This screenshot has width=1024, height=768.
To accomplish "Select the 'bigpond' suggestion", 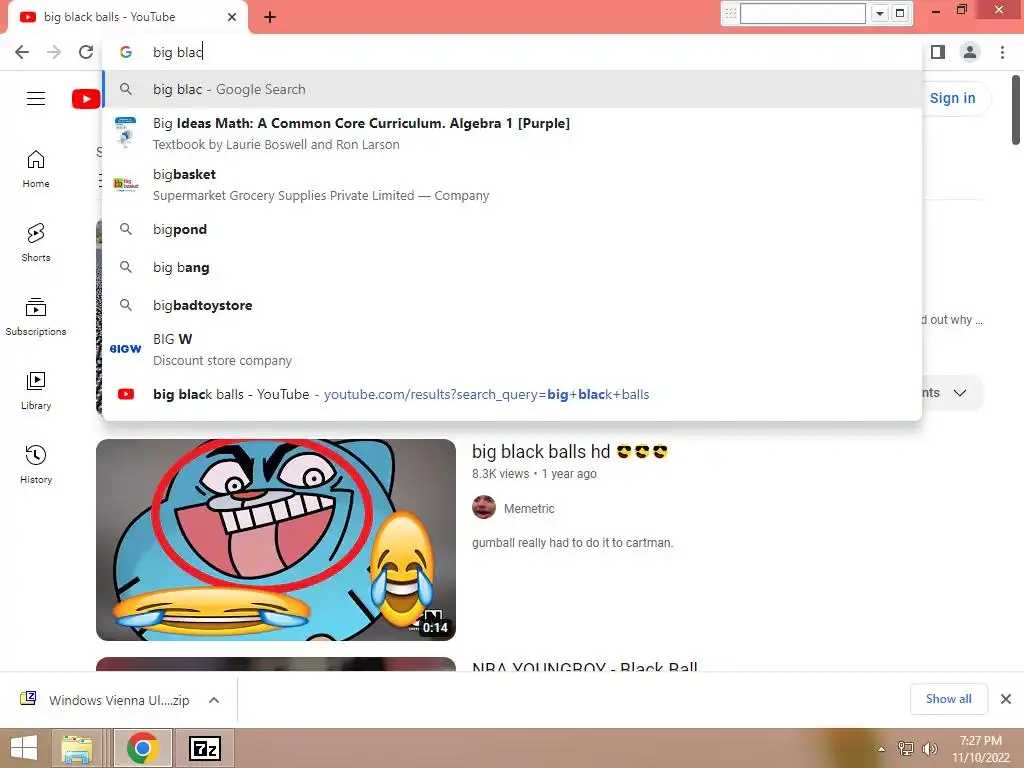I will (512, 229).
